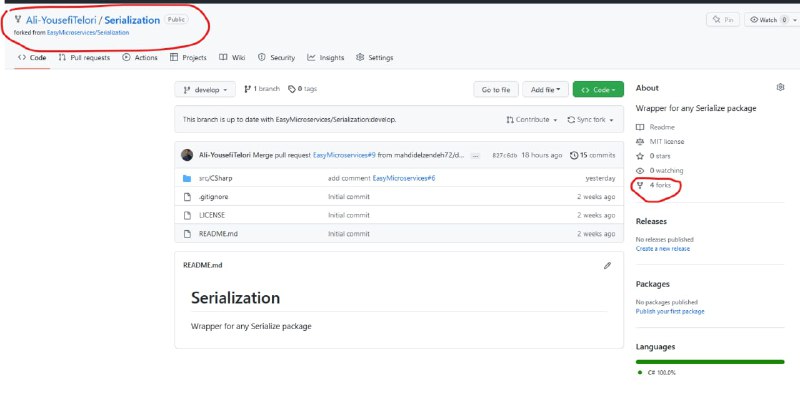This screenshot has height=399, width=800.
Task: Edit README with the pencil icon
Action: 607,265
